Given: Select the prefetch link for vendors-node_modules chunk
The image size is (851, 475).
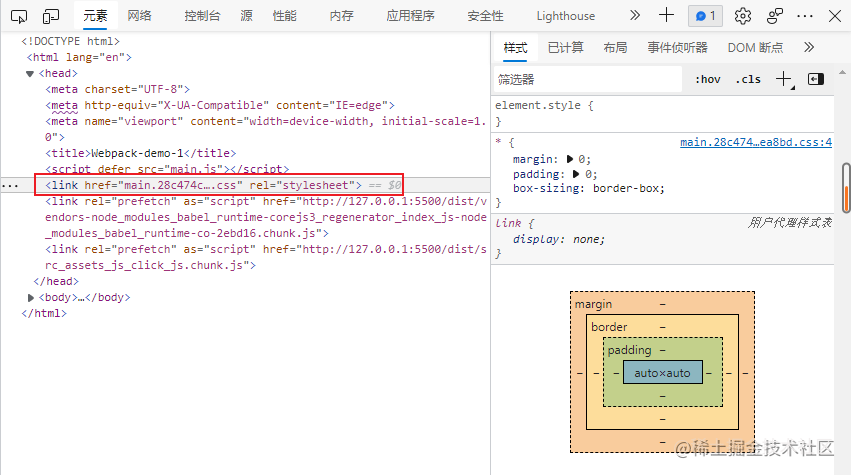Looking at the screenshot, I should click(265, 217).
